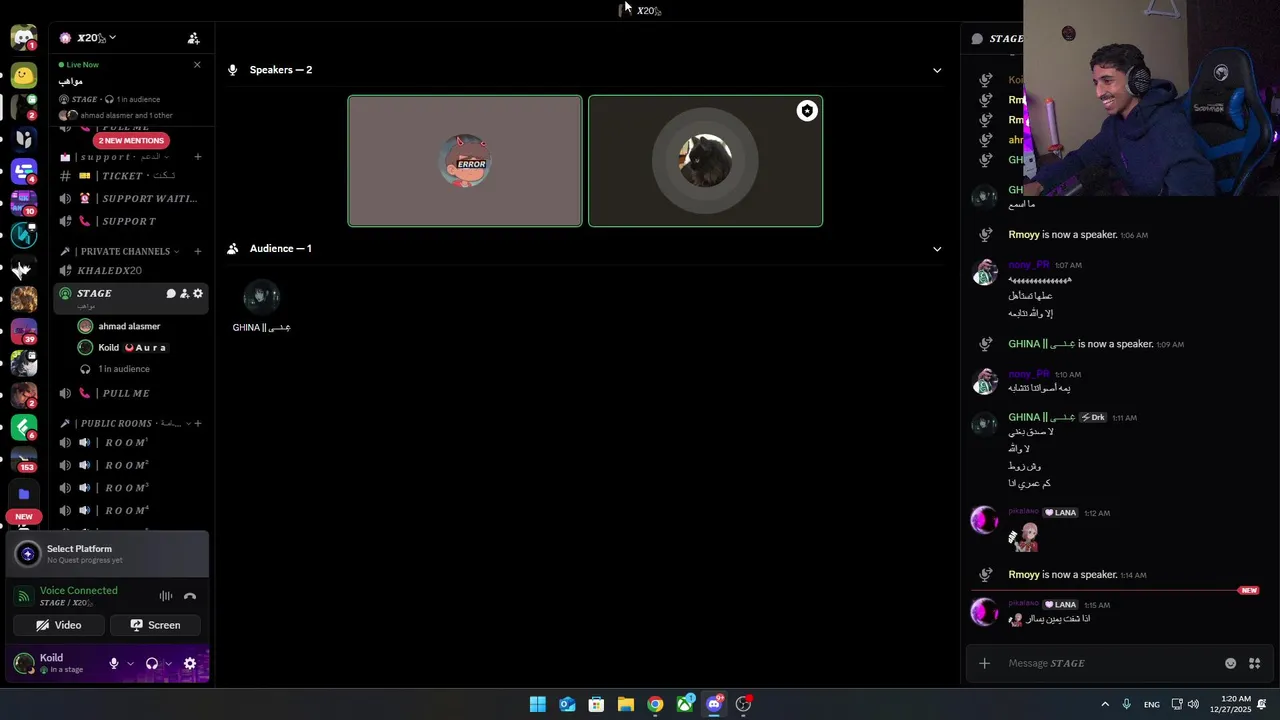Select speaker ahmad alasmer in channel list
The image size is (1280, 720).
click(x=130, y=326)
